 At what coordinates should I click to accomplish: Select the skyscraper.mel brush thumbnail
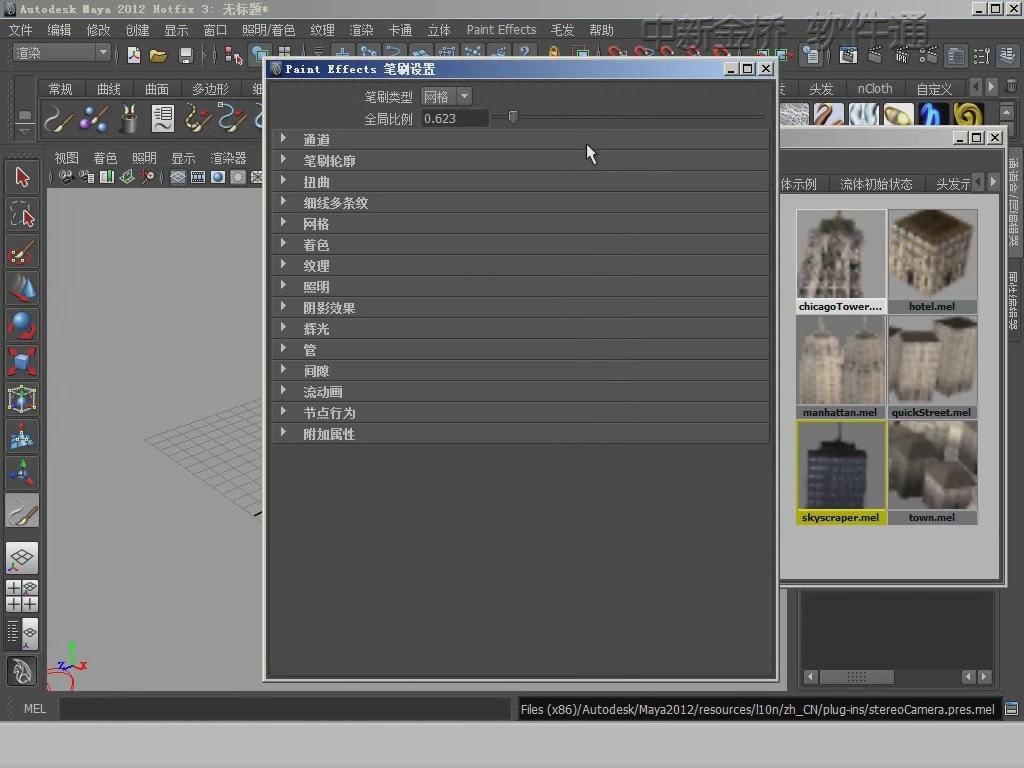pos(841,472)
